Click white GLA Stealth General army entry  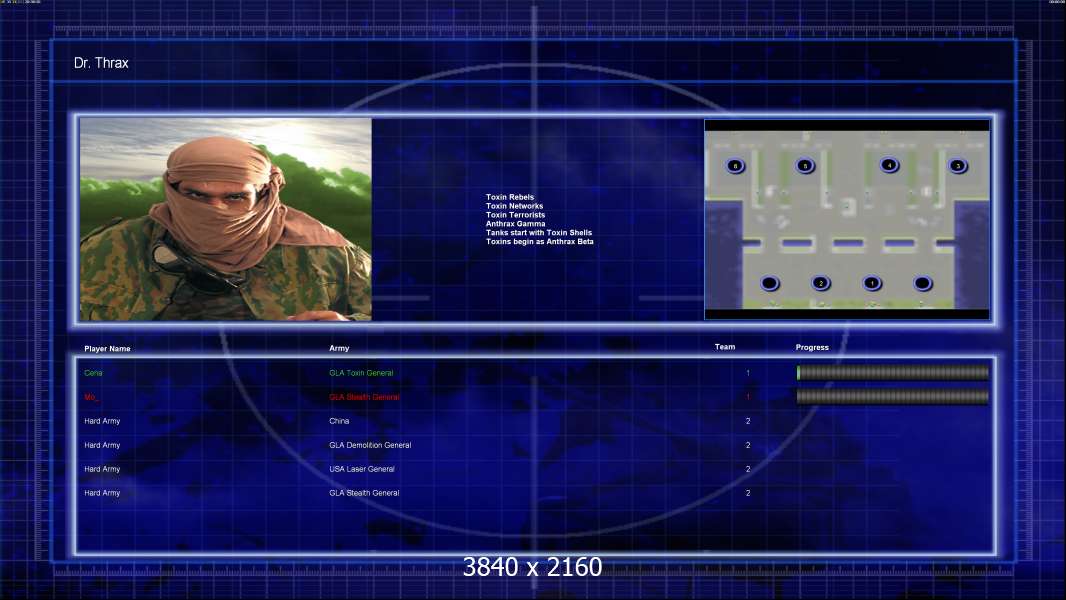(x=364, y=493)
